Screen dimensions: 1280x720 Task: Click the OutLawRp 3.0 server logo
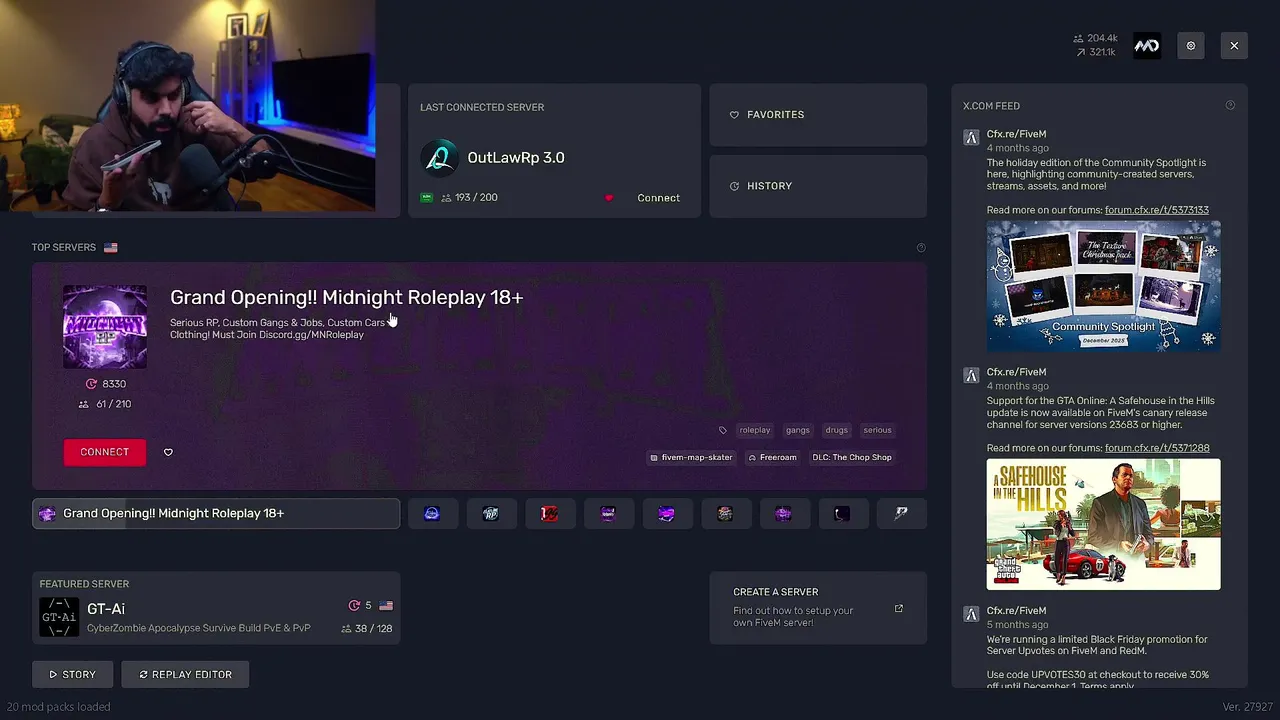pos(440,158)
